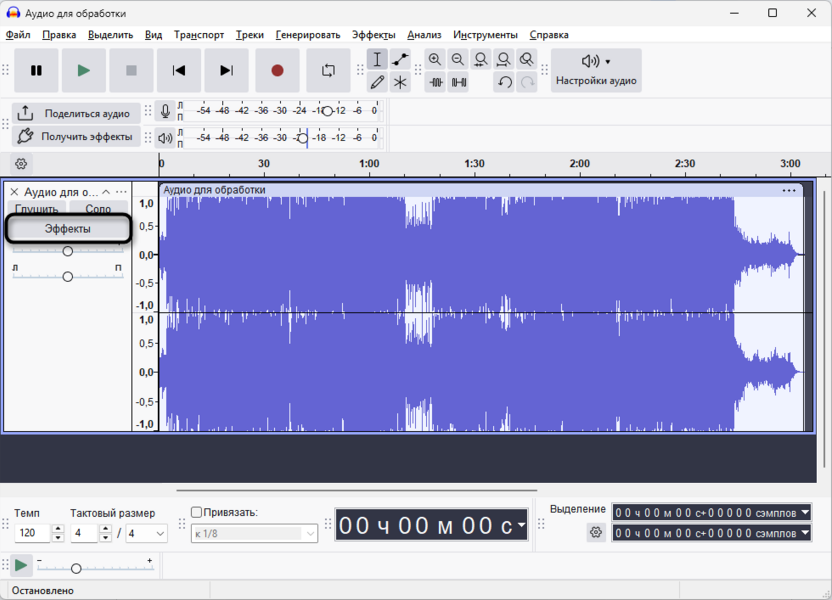The height and width of the screenshot is (600, 832).
Task: Click Получить эффекты button
Action: click(x=76, y=136)
